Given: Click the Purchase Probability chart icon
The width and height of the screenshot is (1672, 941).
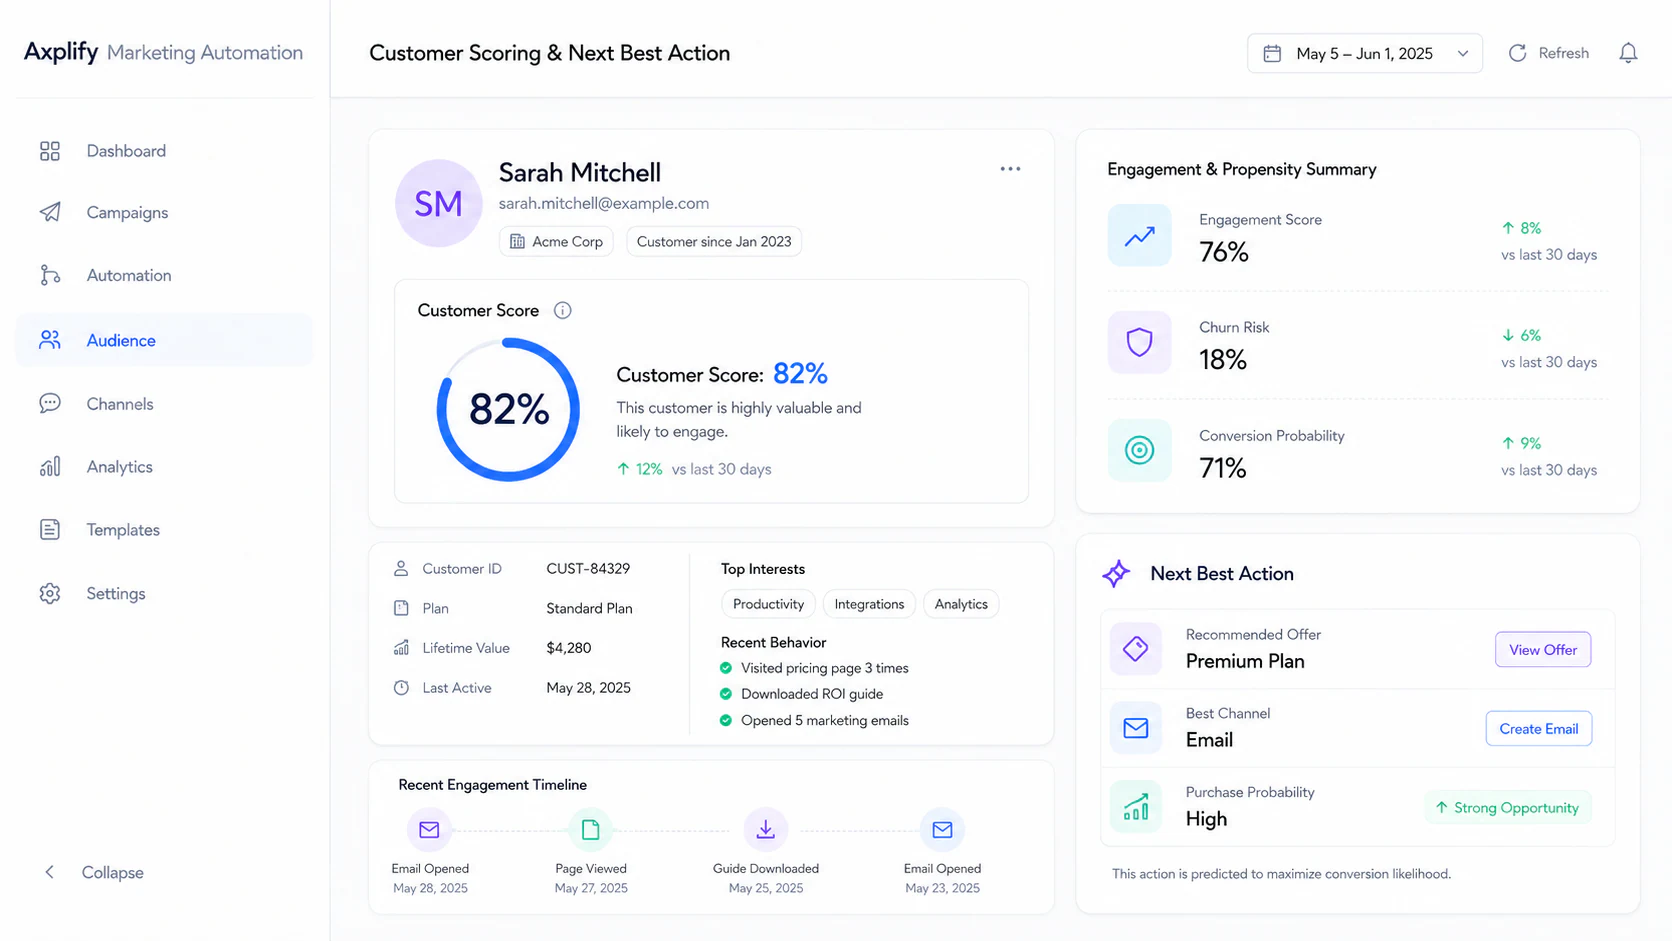Looking at the screenshot, I should [x=1136, y=807].
